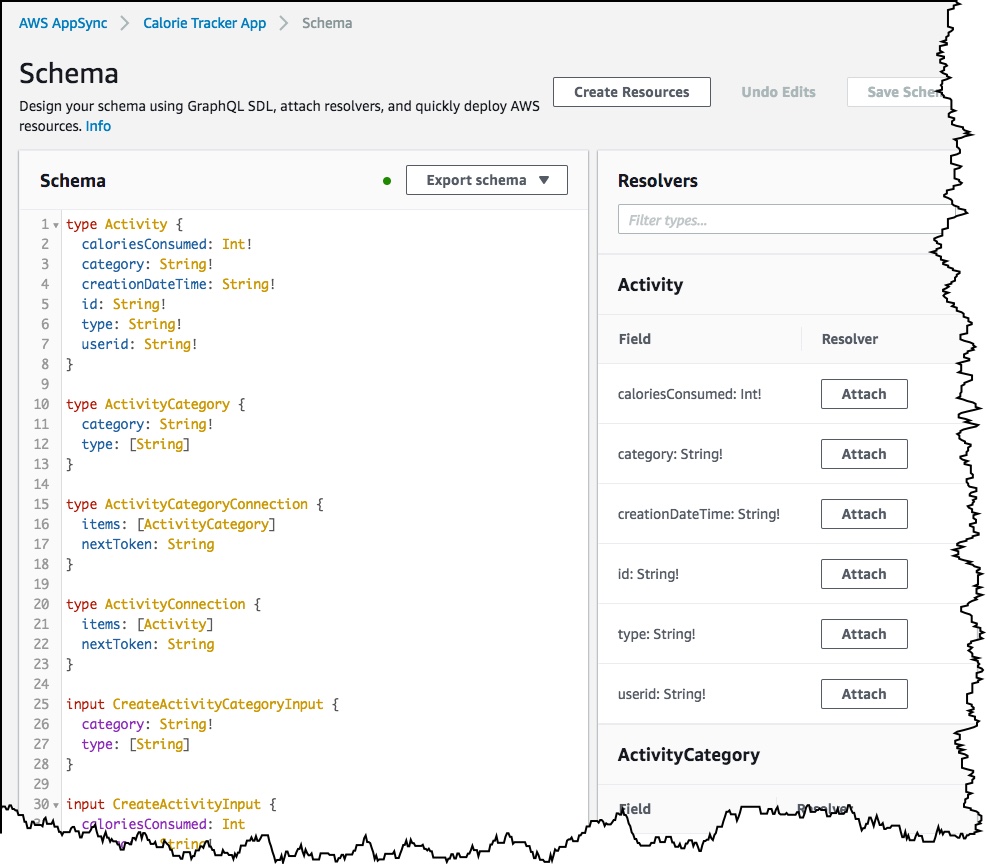Click the green schema status dot
This screenshot has height=864, width=987.
pyautogui.click(x=387, y=181)
